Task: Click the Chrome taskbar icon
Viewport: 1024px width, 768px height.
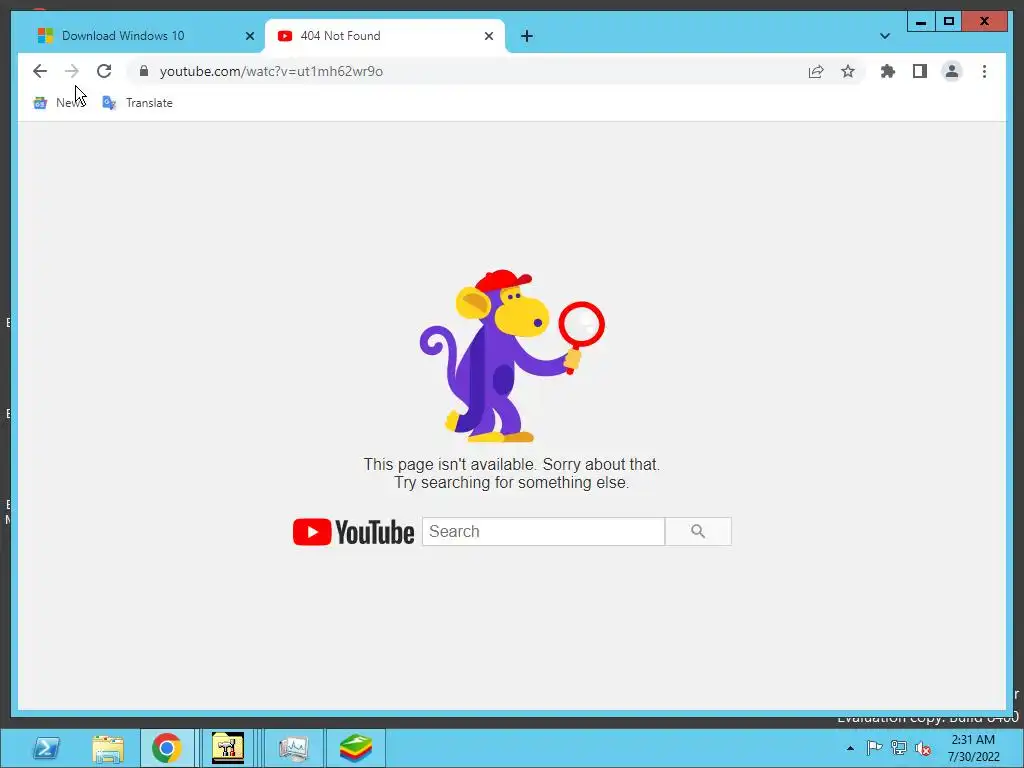Action: pyautogui.click(x=167, y=748)
